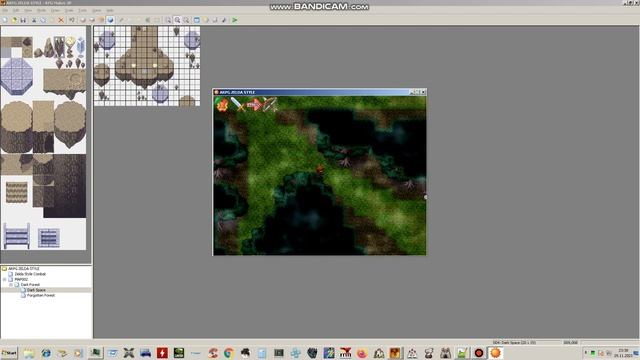Image resolution: width=640 pixels, height=360 pixels.
Task: Set zoom scale to 1:2
Action: tap(177, 20)
